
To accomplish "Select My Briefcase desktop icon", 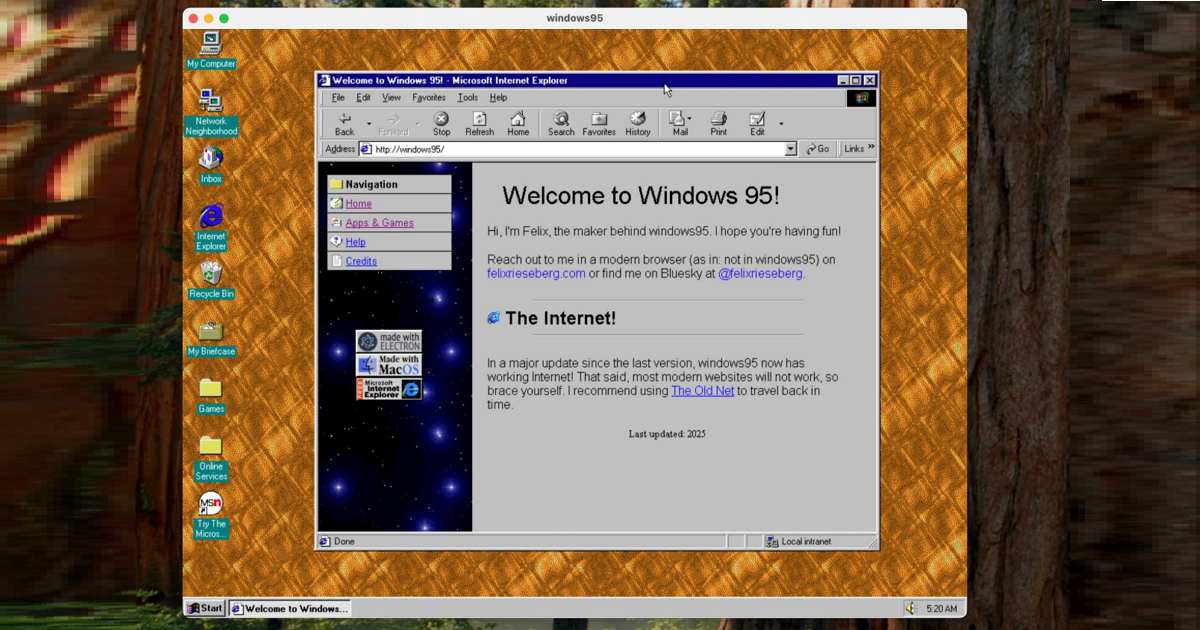I will (211, 338).
